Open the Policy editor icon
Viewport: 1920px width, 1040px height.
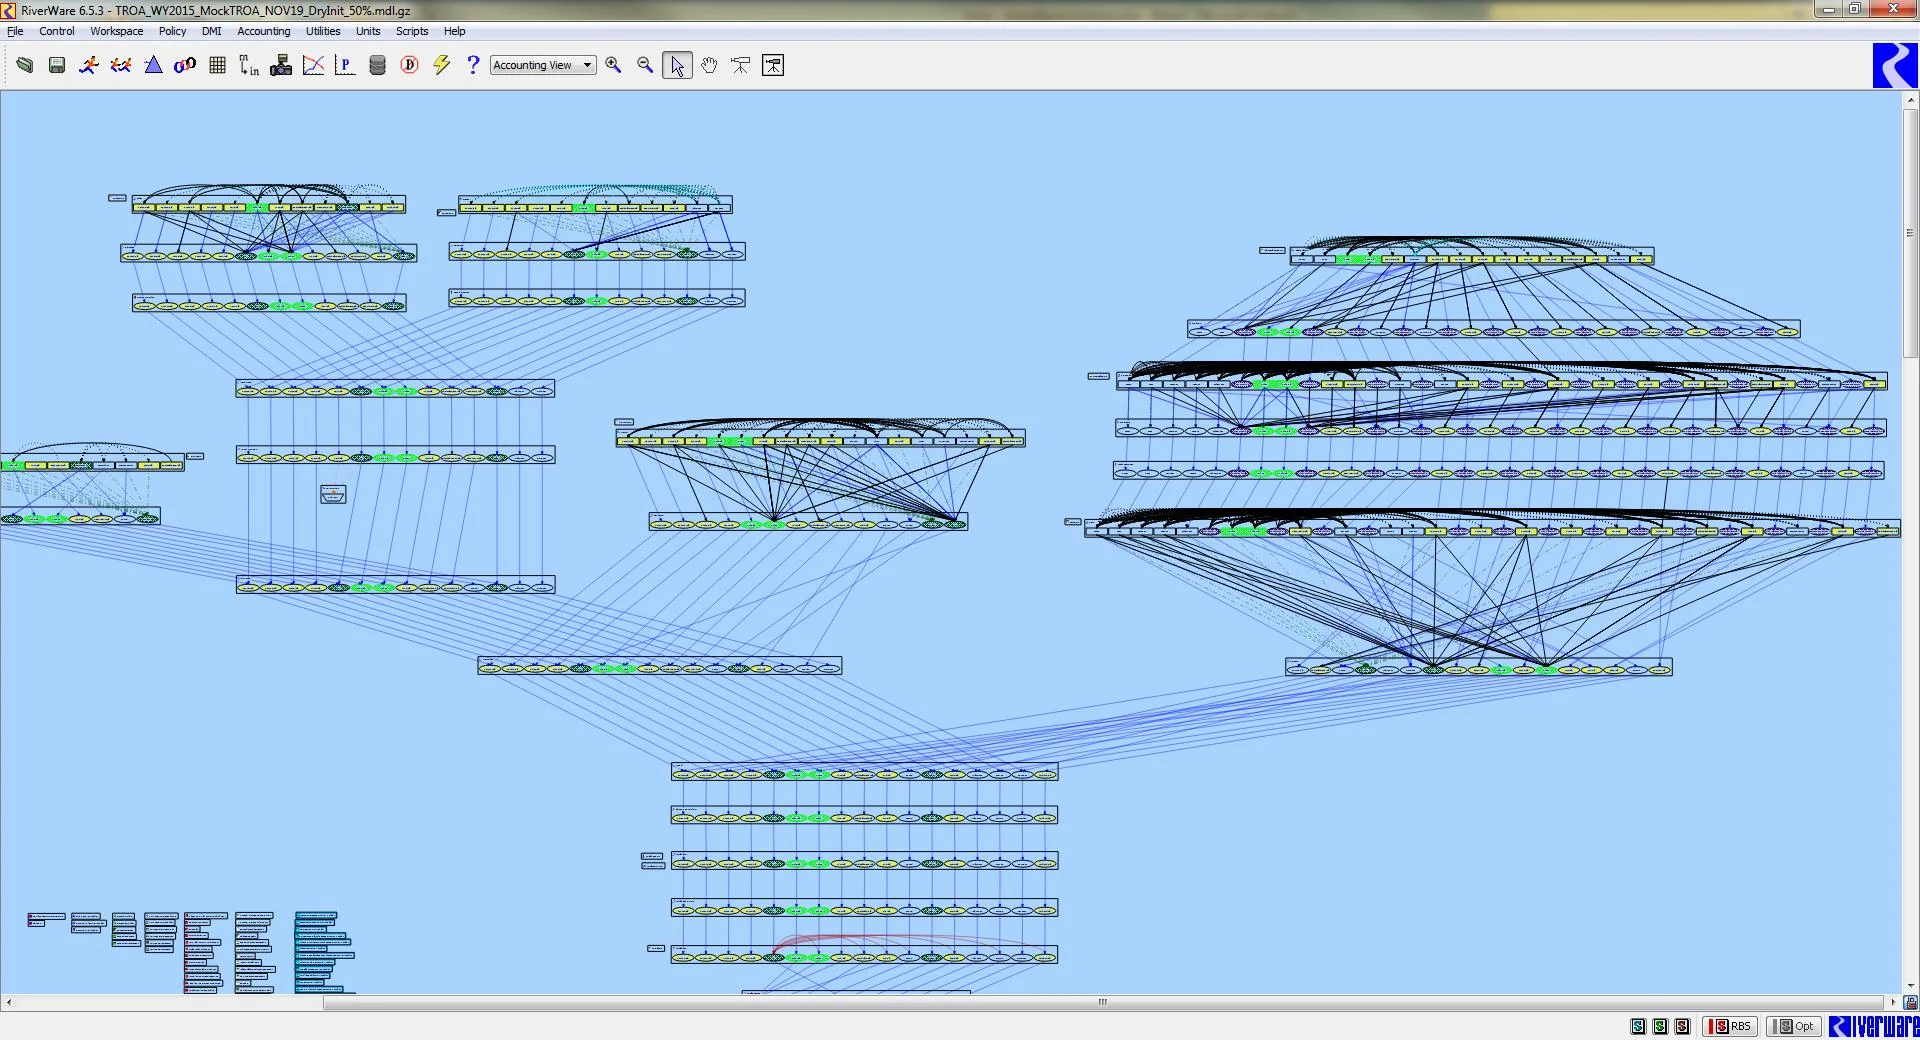click(x=345, y=65)
